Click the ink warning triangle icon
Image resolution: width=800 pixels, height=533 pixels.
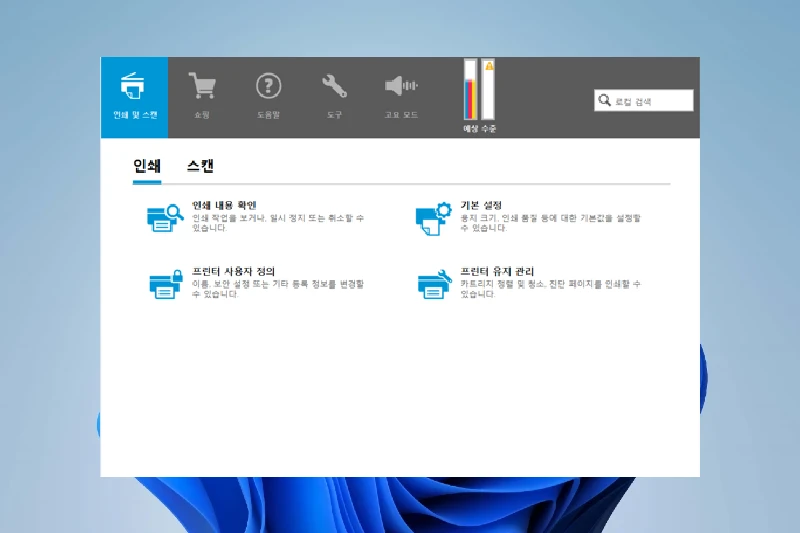coord(489,66)
